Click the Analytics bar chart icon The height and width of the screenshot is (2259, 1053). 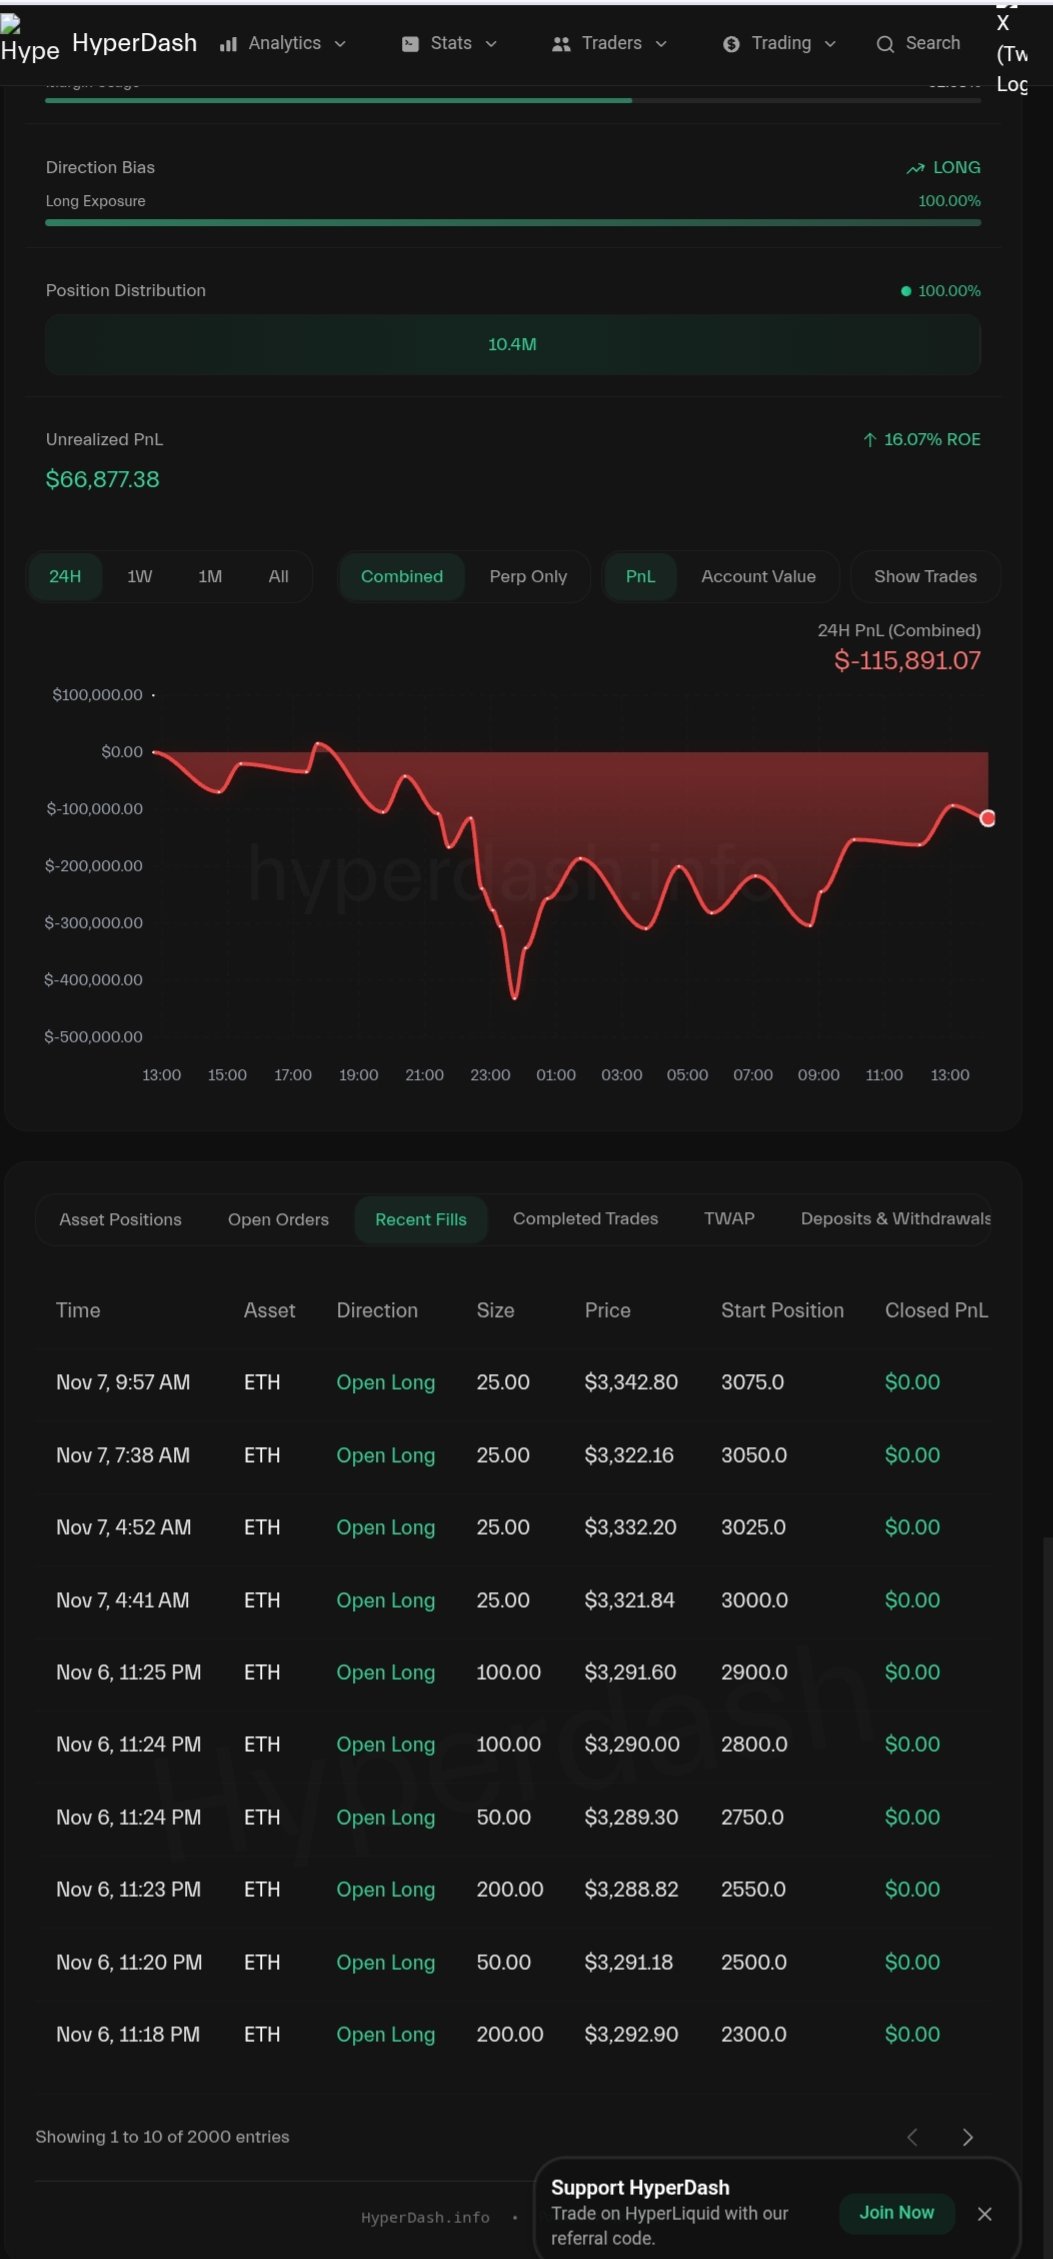coord(228,44)
